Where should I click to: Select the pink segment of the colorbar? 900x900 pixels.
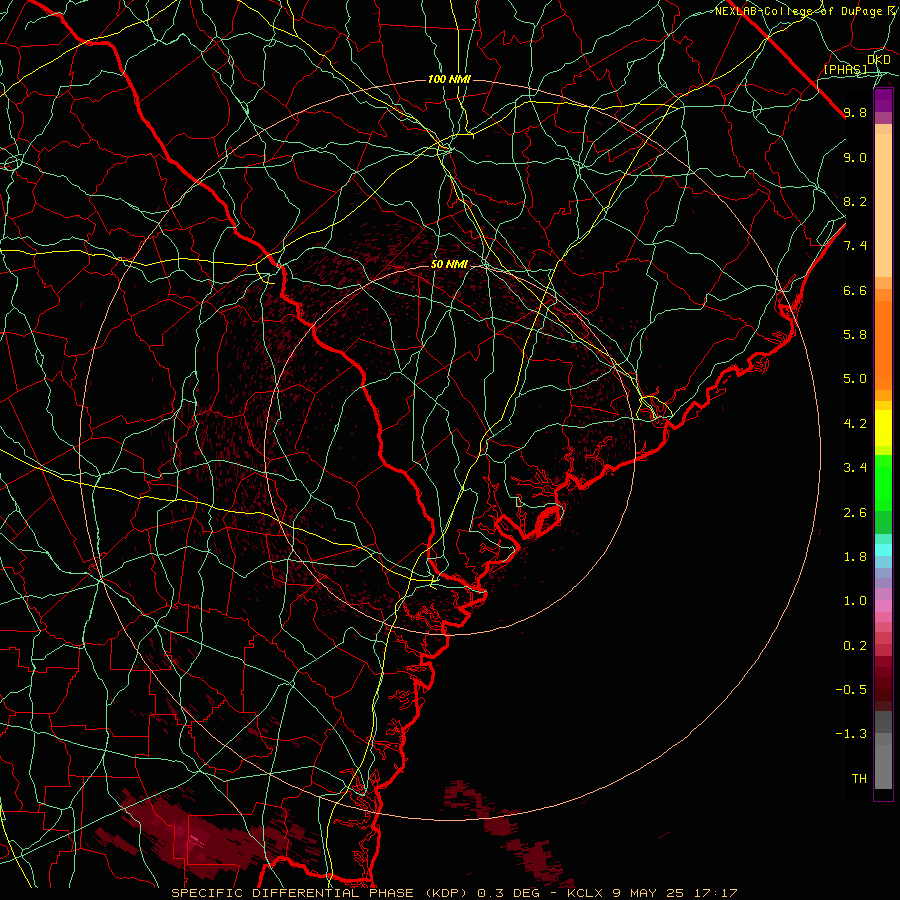(x=883, y=606)
